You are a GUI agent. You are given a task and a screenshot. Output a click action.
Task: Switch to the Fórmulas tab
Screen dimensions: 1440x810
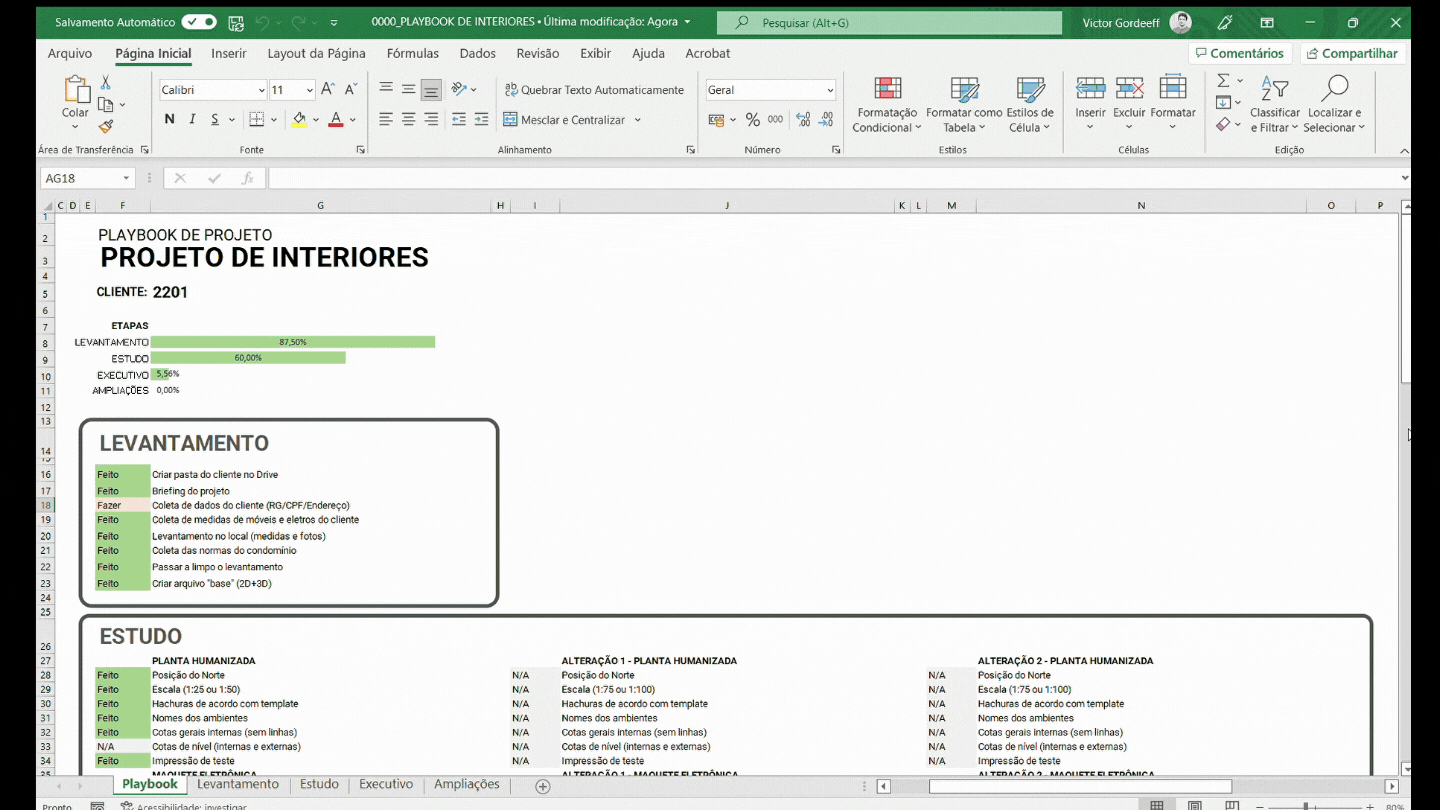(x=413, y=54)
